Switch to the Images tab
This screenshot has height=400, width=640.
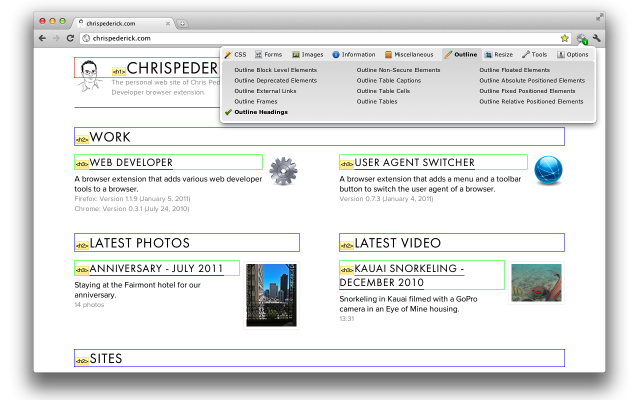(308, 54)
